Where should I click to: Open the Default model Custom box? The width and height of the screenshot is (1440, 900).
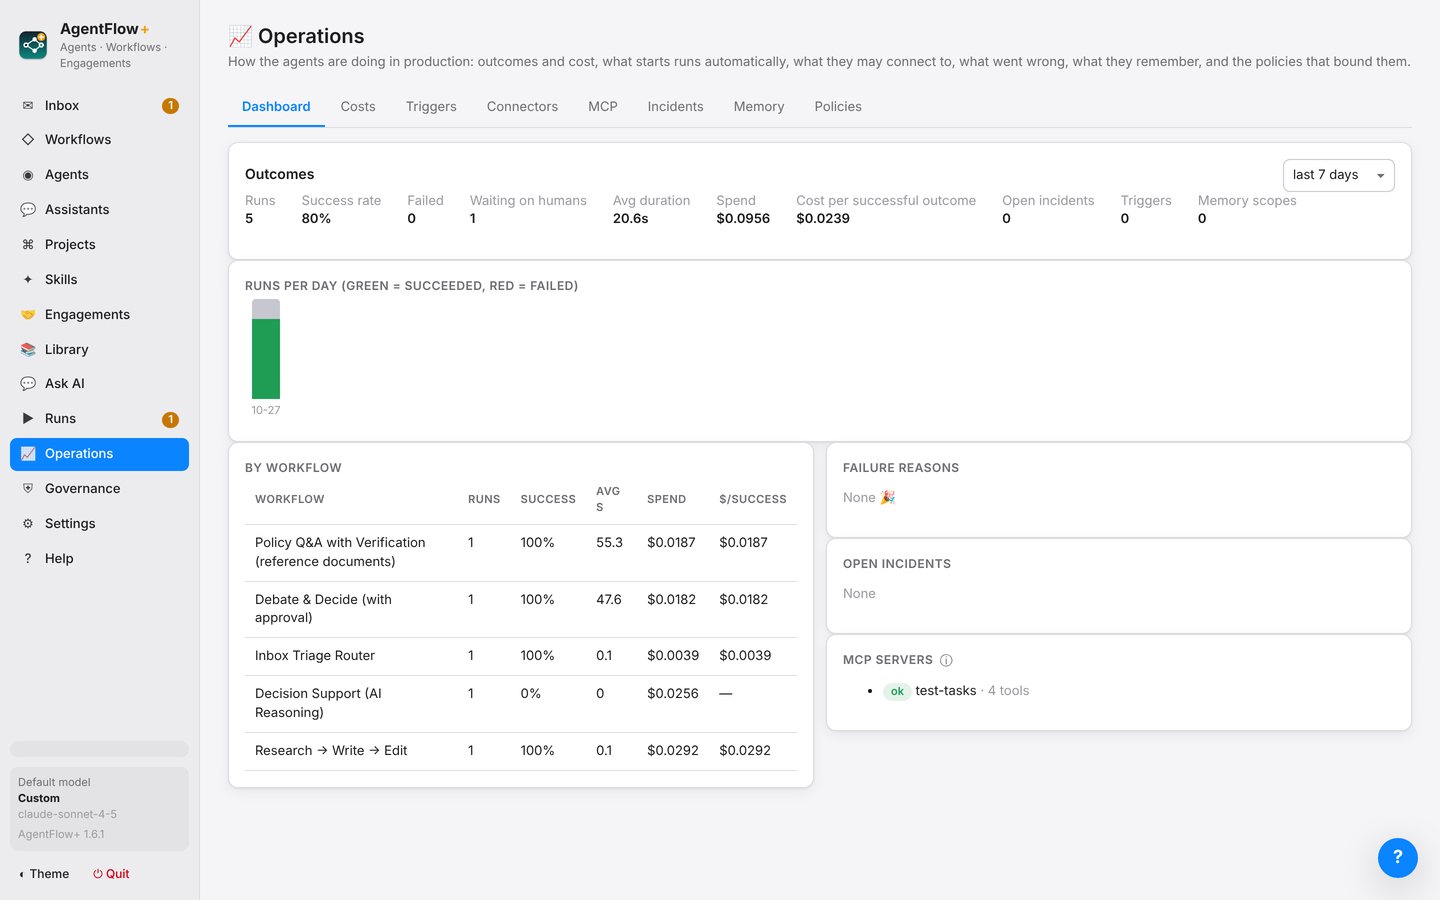99,808
